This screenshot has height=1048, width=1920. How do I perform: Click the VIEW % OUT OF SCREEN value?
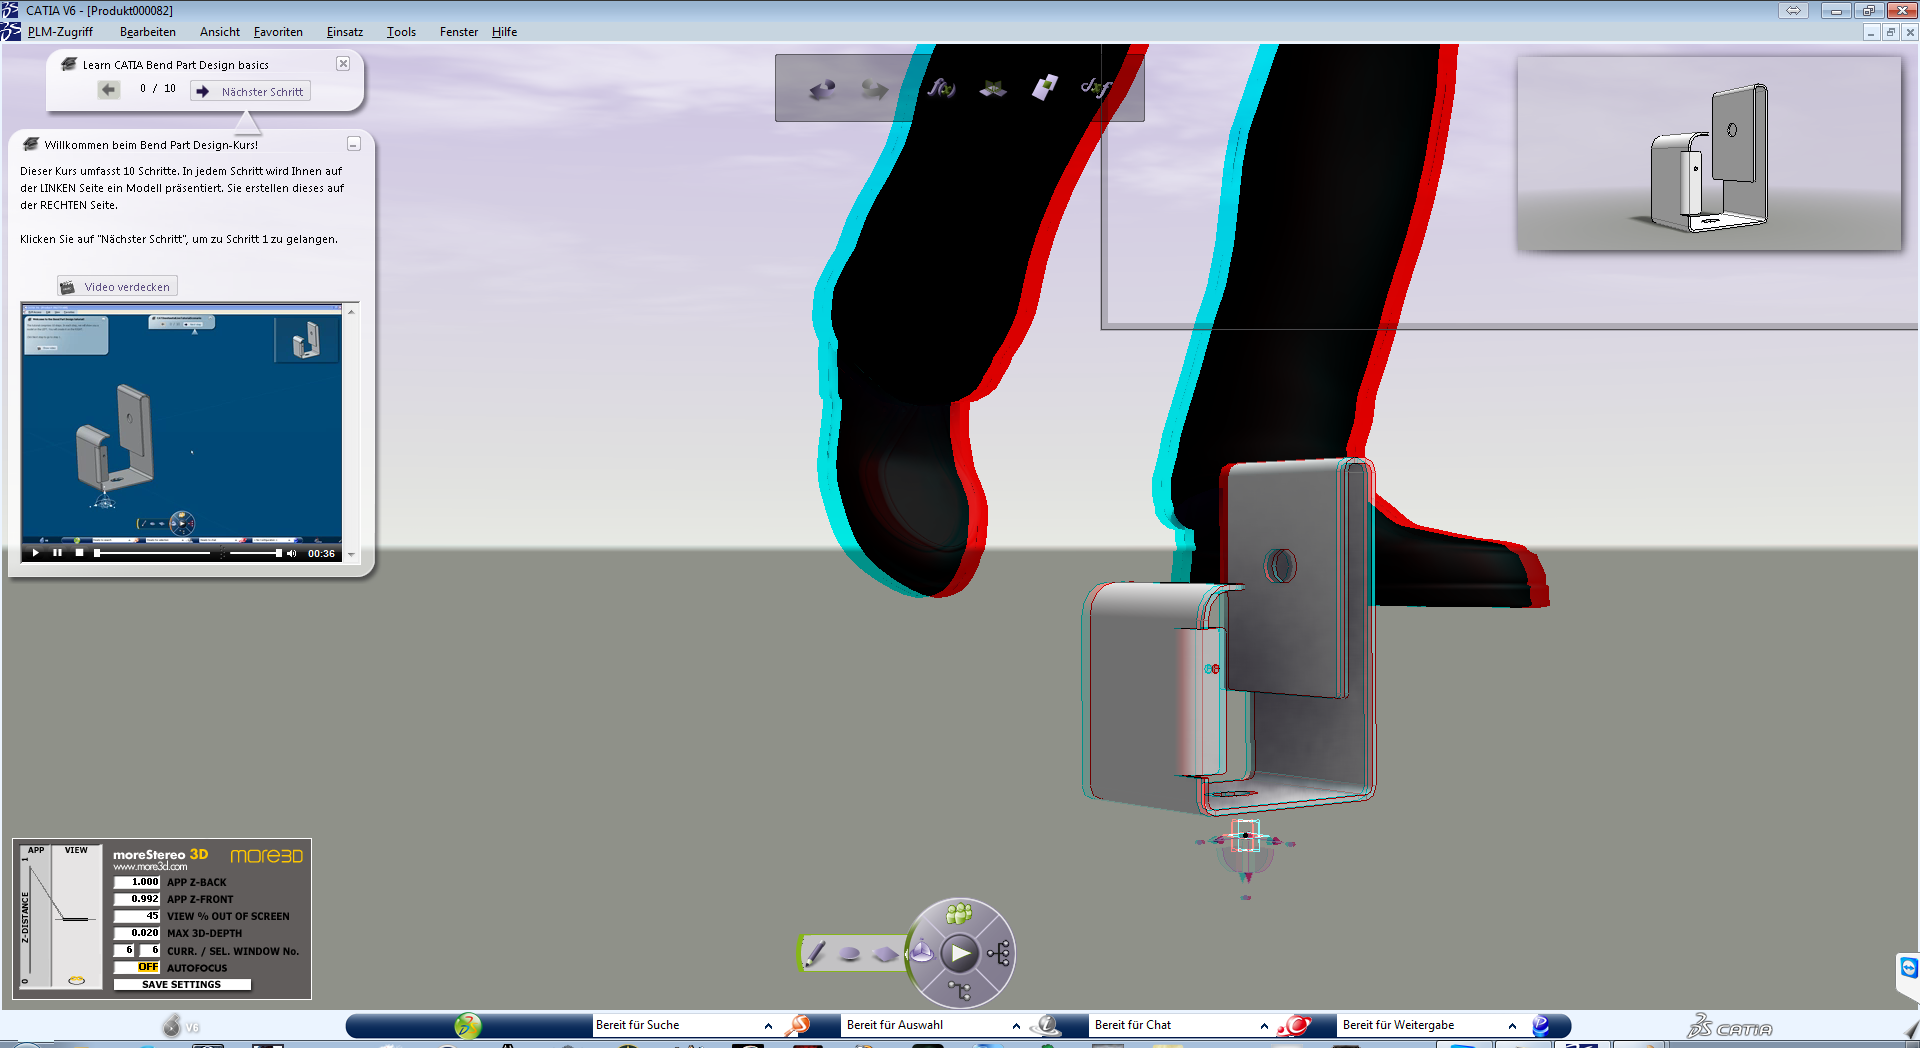137,916
